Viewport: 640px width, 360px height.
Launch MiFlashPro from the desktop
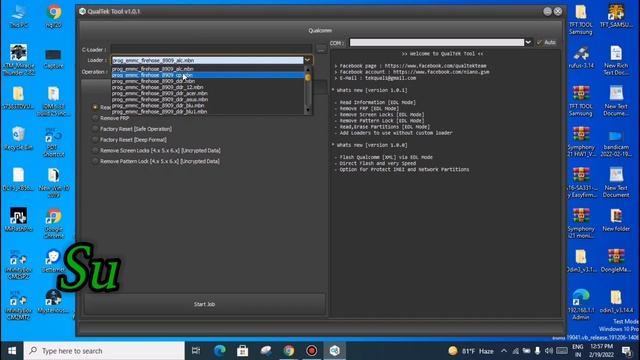pyautogui.click(x=18, y=220)
